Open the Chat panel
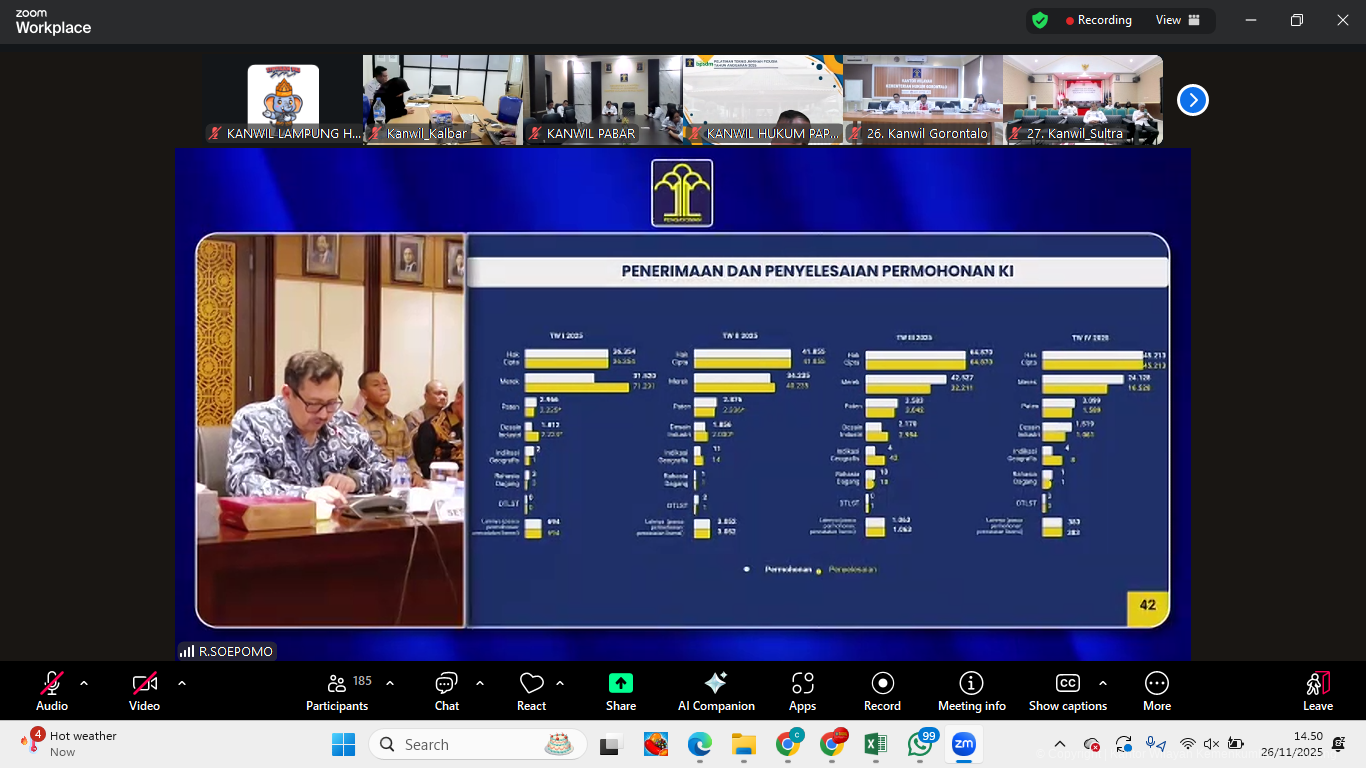The image size is (1366, 768). point(446,691)
